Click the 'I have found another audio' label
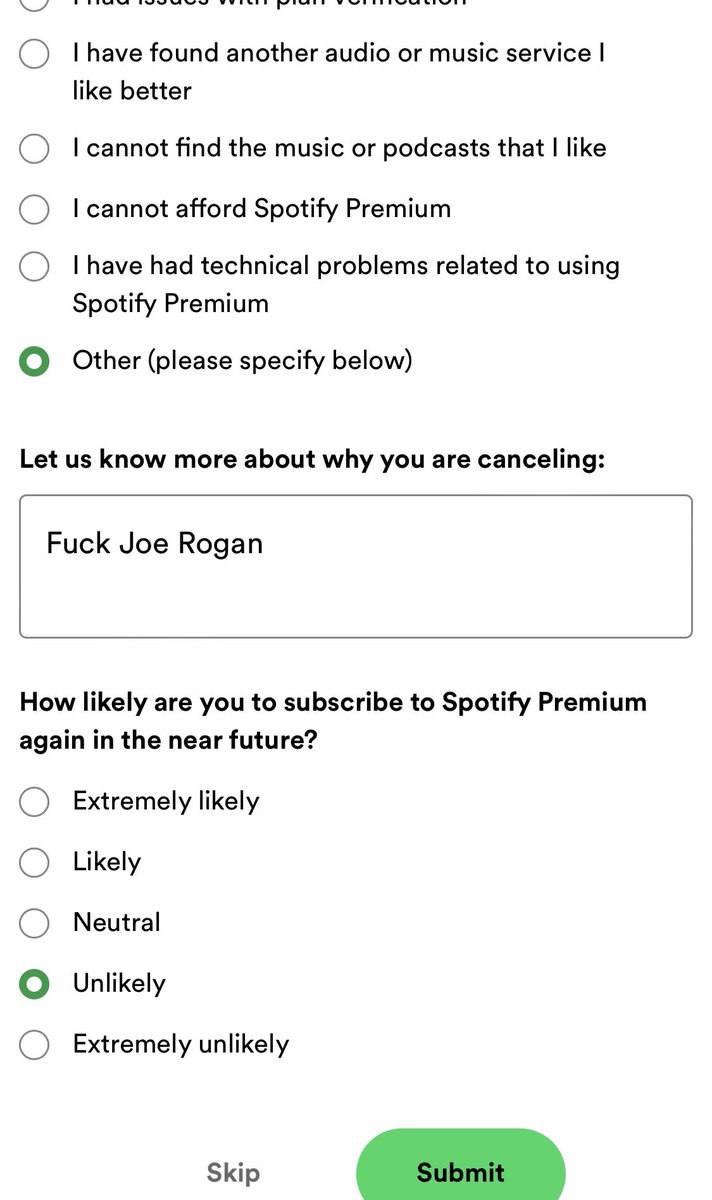Screen dimensions: 712x1200 coord(339,71)
